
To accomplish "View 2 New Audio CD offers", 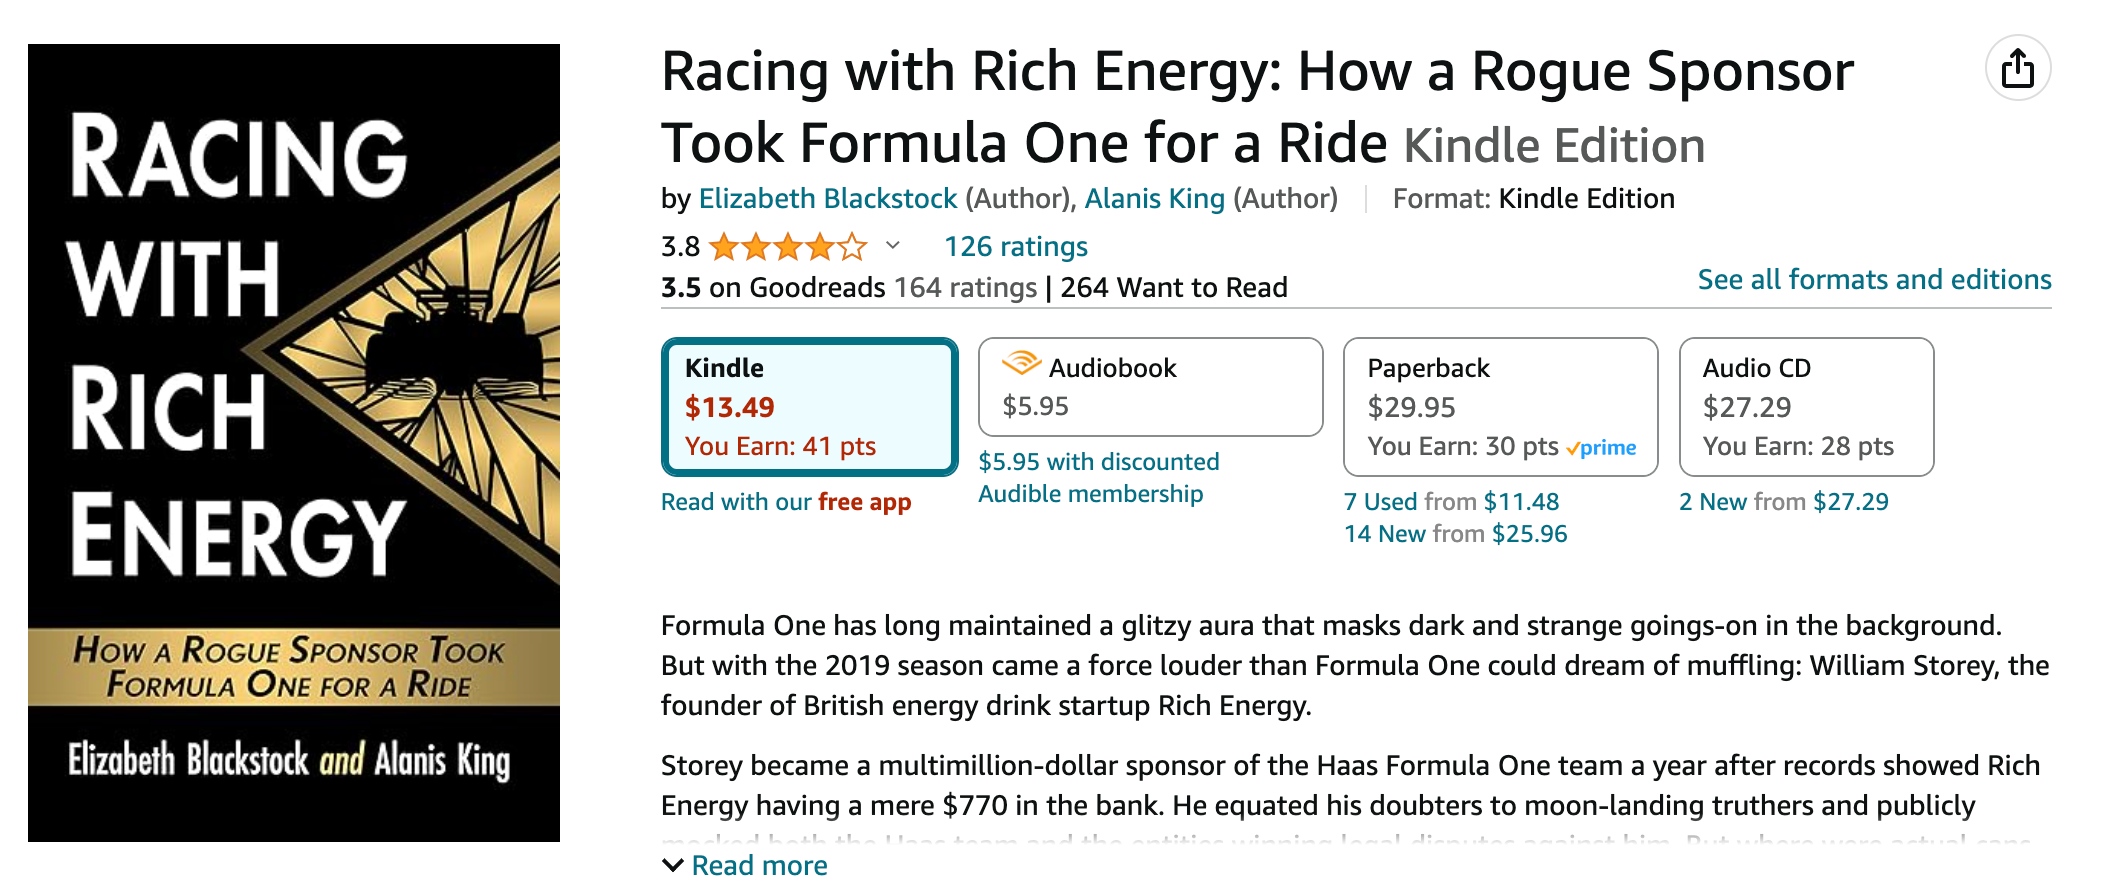I will click(1783, 502).
